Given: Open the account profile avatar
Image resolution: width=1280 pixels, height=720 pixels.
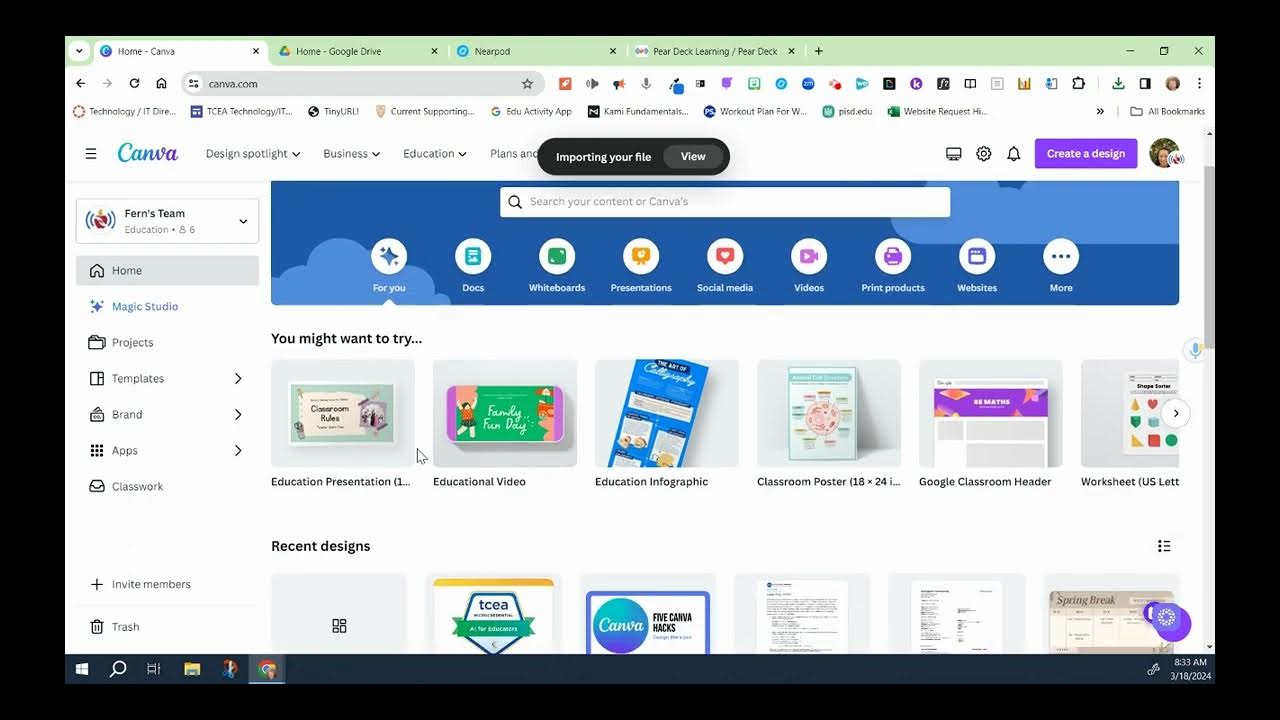Looking at the screenshot, I should (x=1165, y=153).
